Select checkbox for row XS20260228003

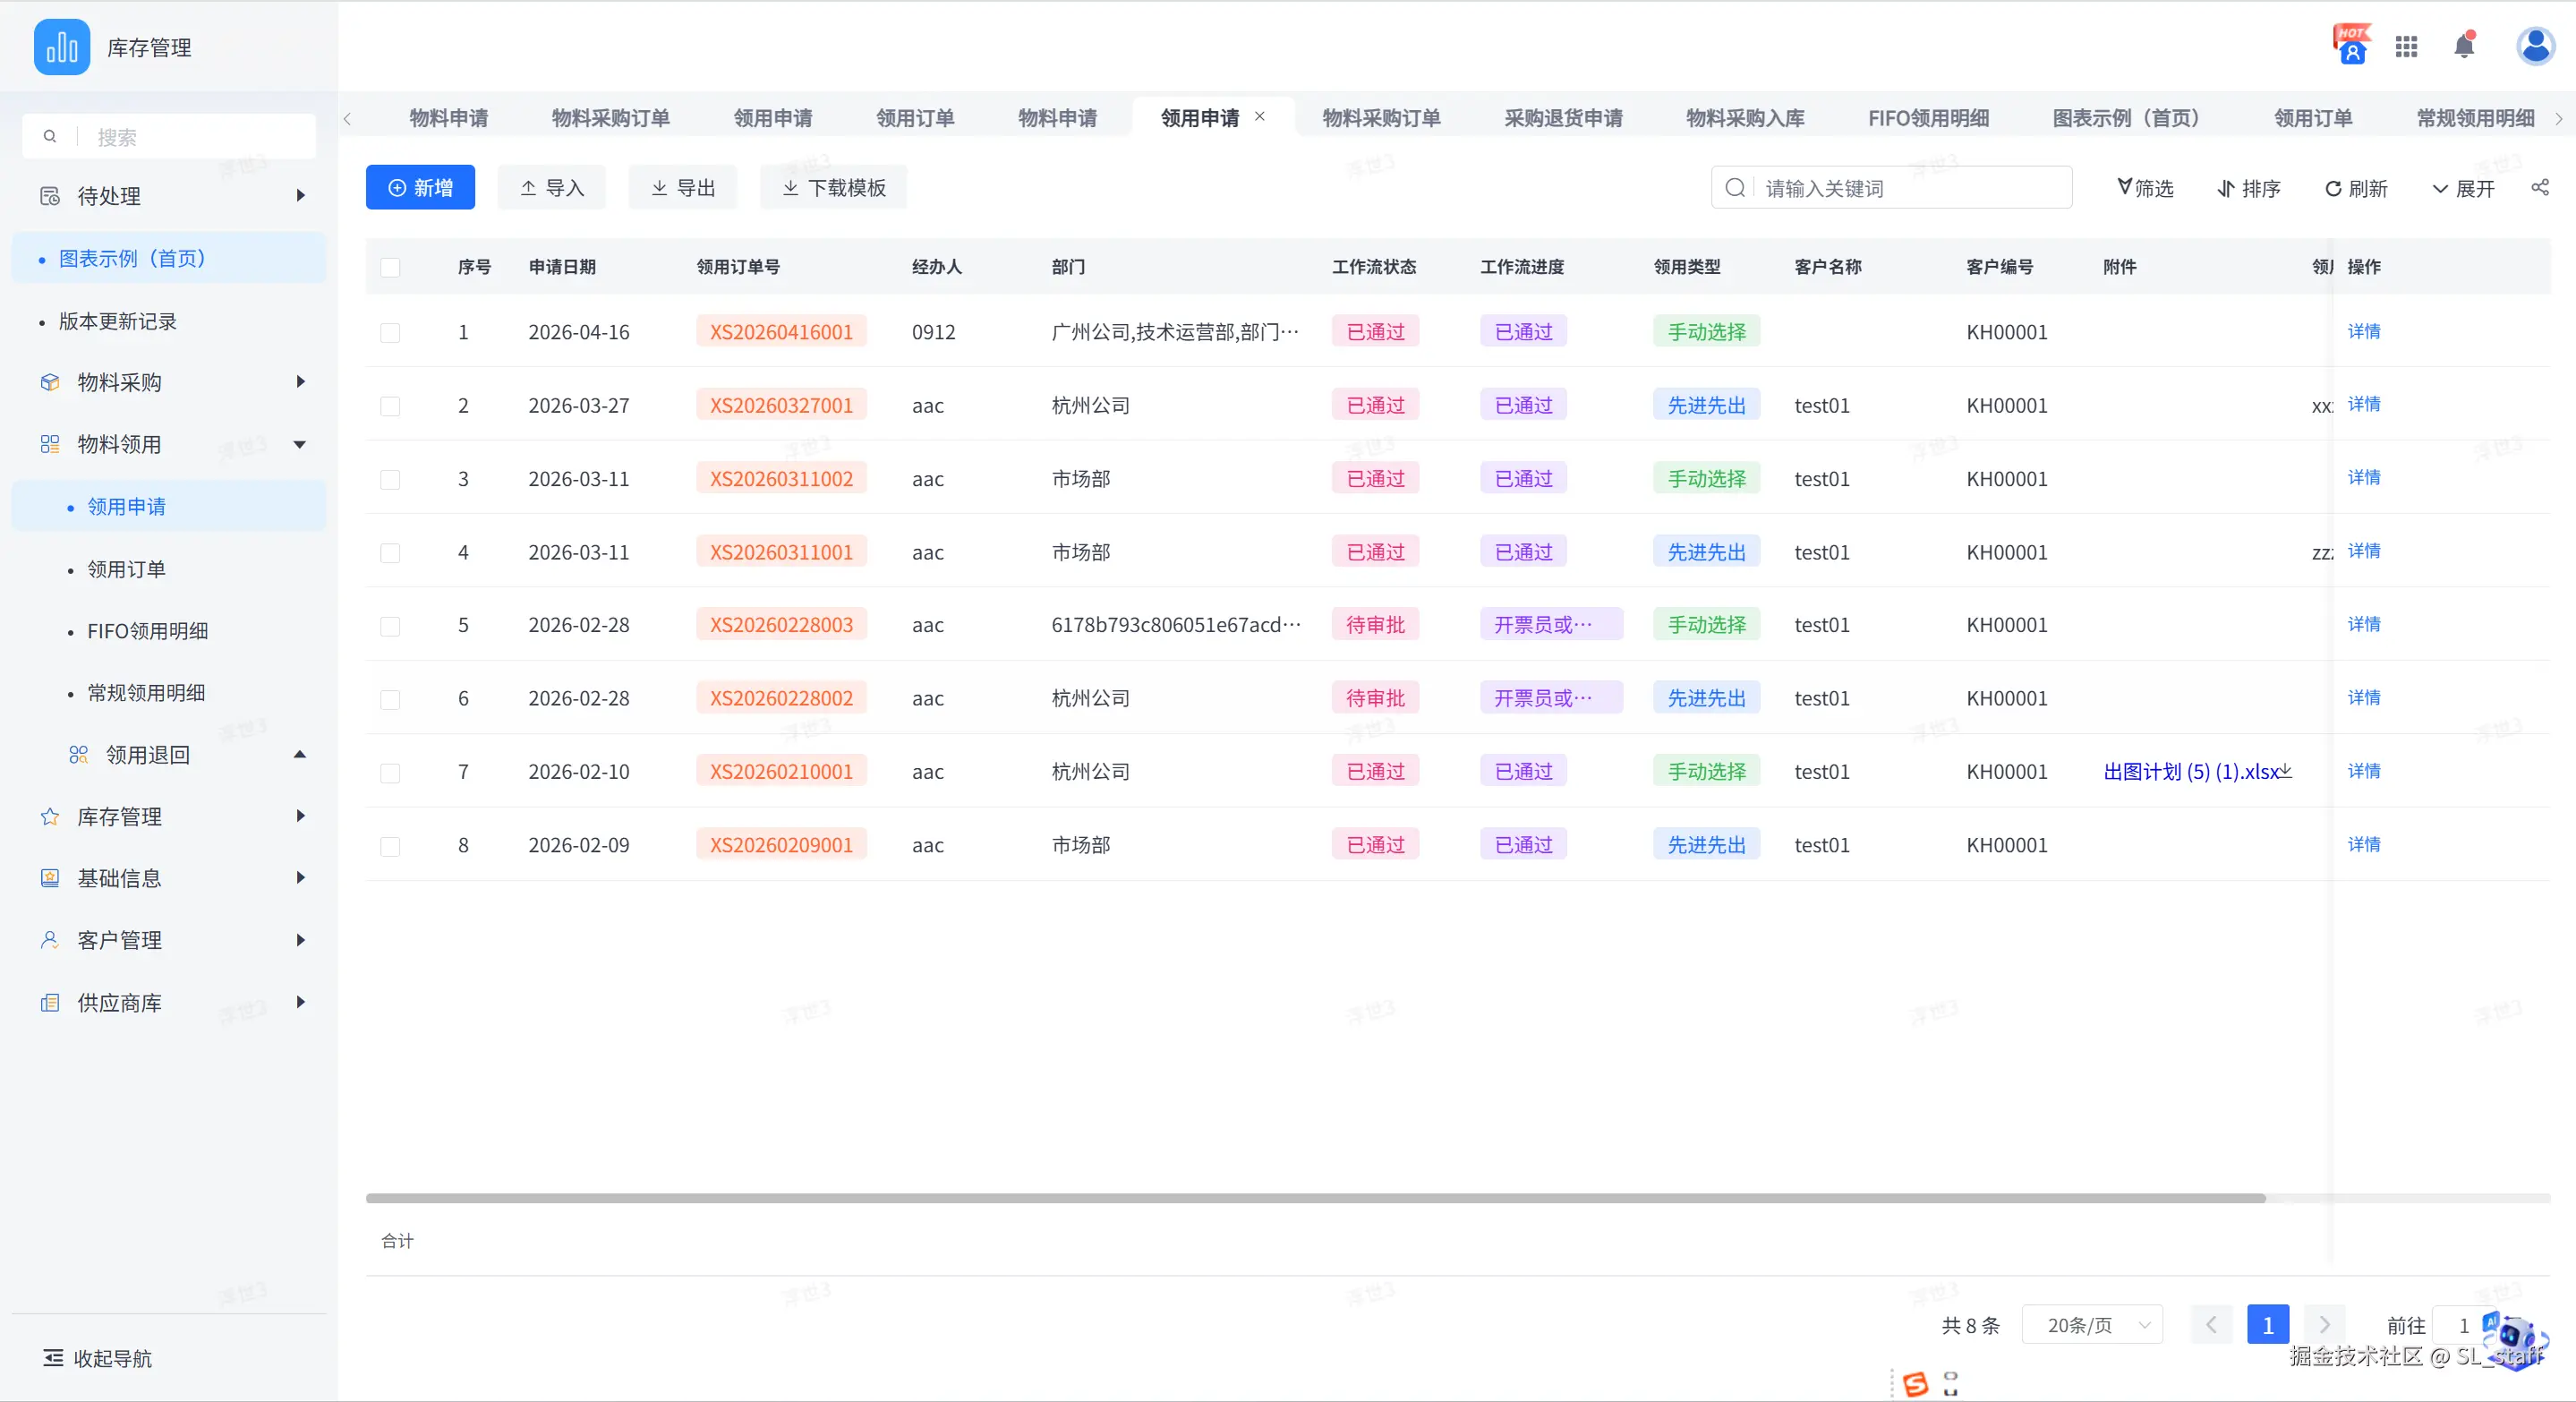390,626
